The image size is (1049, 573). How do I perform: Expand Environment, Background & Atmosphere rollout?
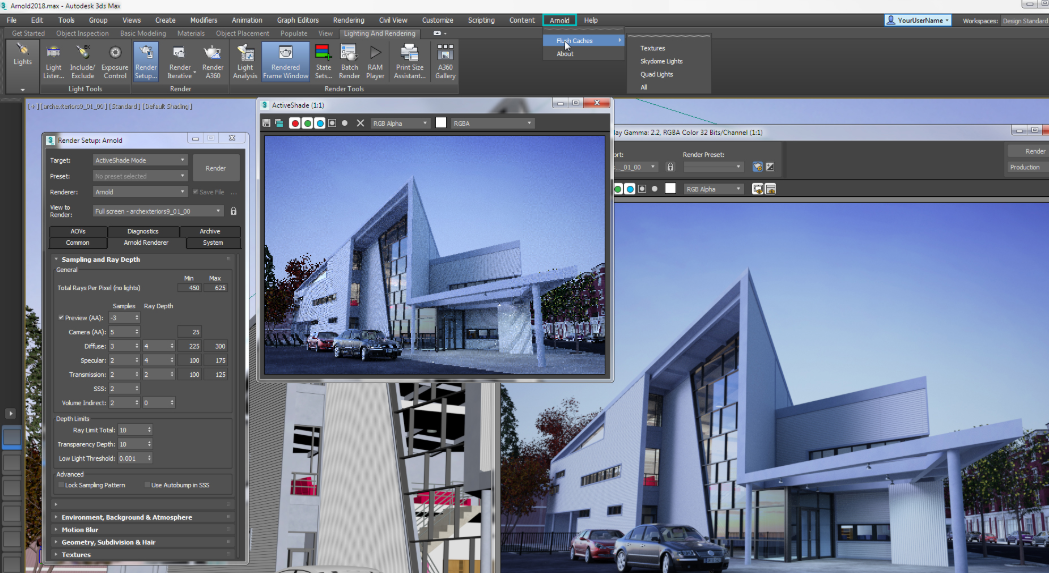click(142, 517)
